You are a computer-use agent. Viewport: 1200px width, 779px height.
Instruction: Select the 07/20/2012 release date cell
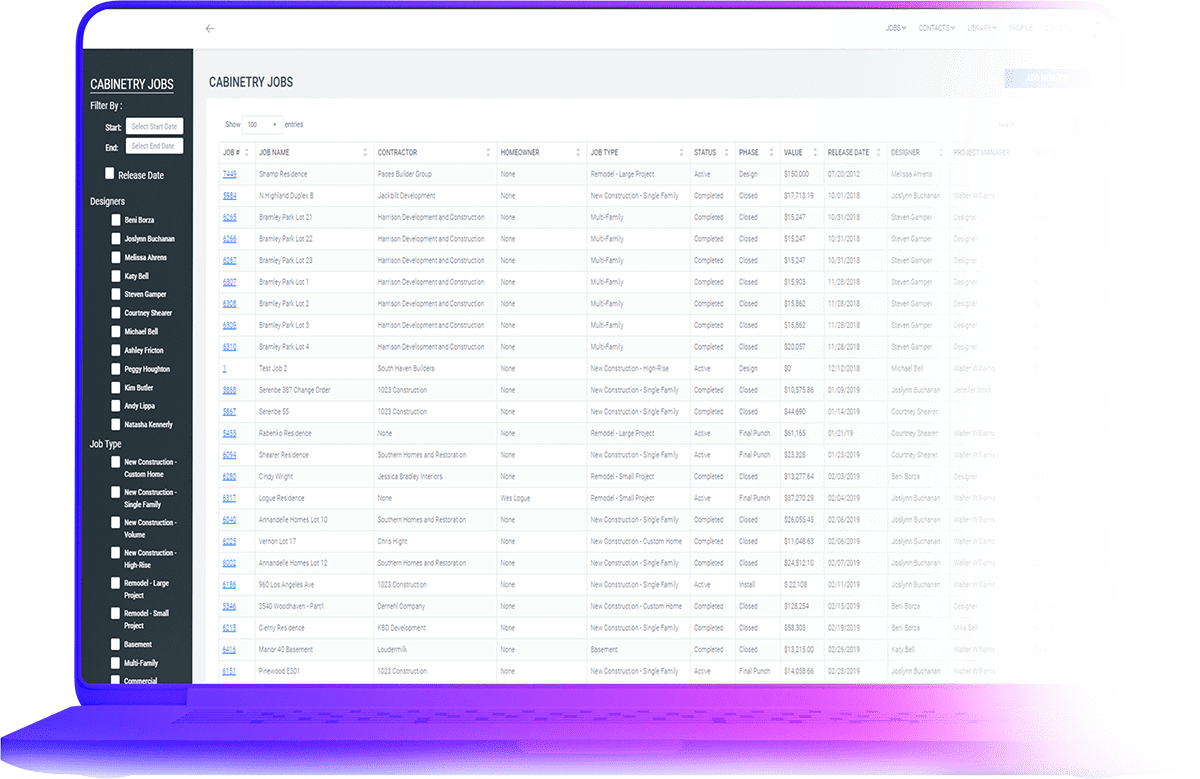pyautogui.click(x=855, y=174)
